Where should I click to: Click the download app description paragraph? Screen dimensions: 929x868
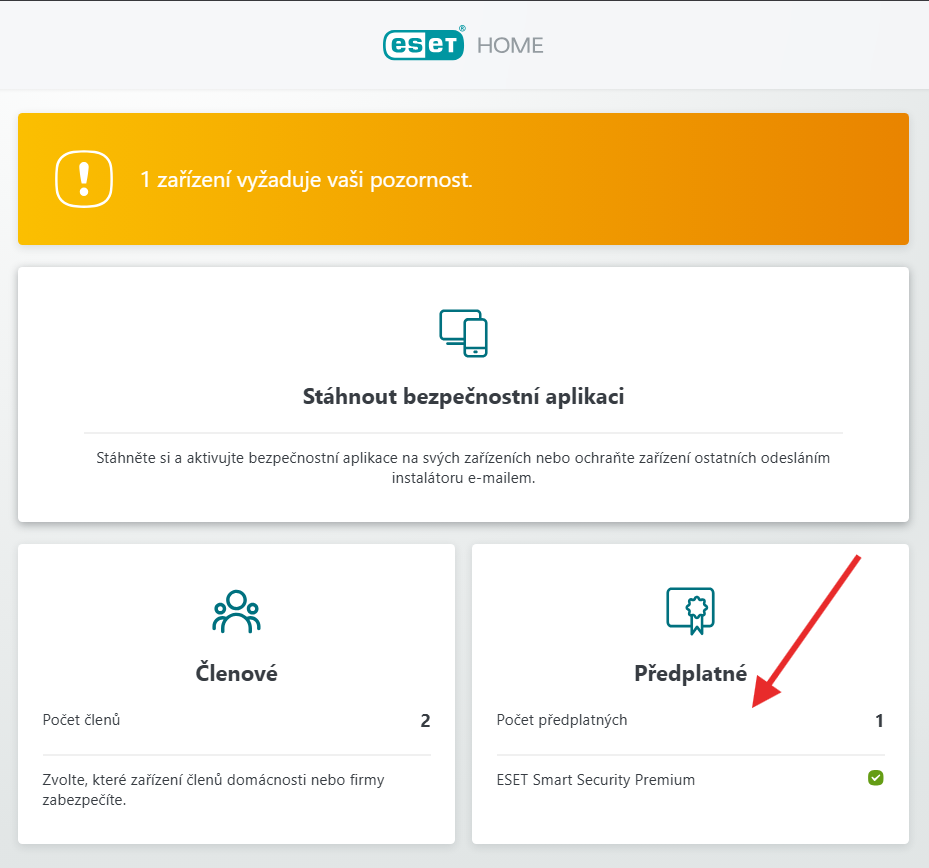coord(463,468)
